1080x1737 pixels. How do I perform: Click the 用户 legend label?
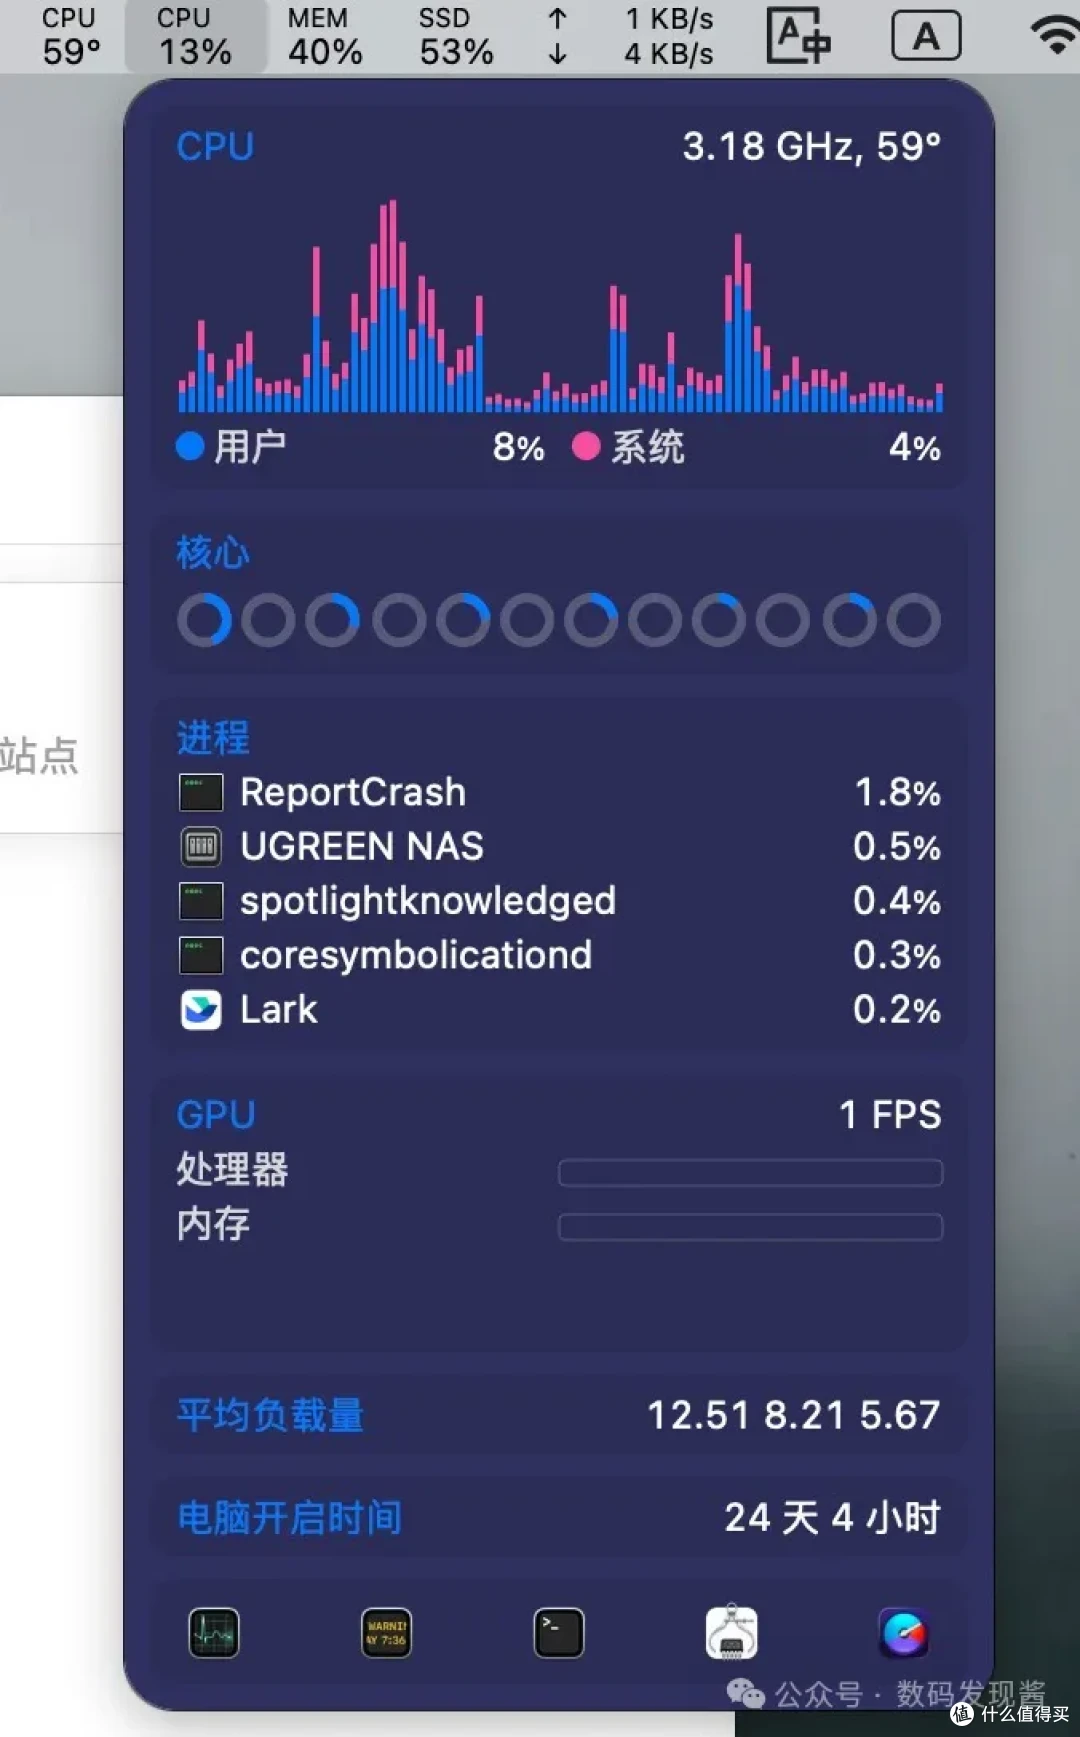(x=250, y=446)
